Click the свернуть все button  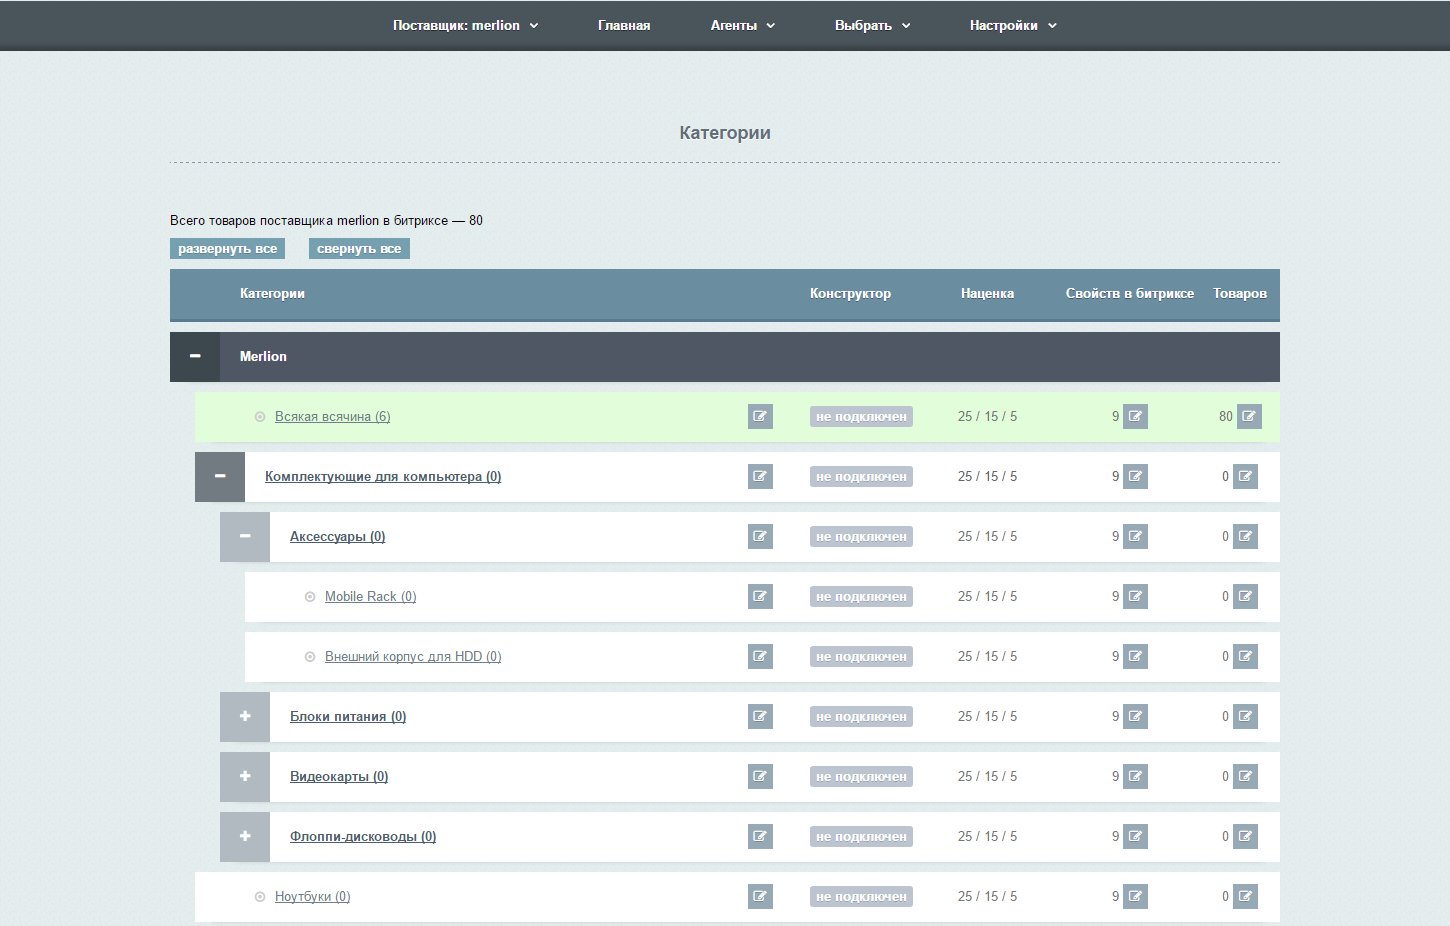[x=359, y=248]
